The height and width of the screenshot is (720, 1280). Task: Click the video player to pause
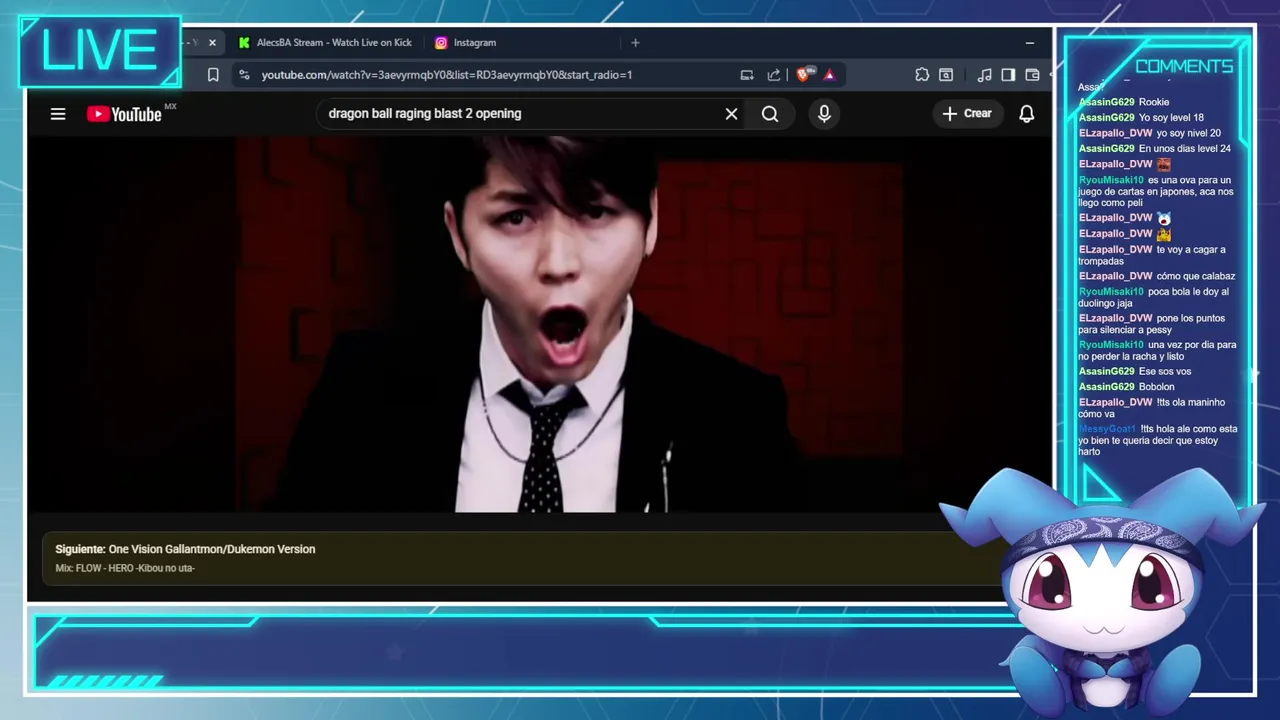539,325
